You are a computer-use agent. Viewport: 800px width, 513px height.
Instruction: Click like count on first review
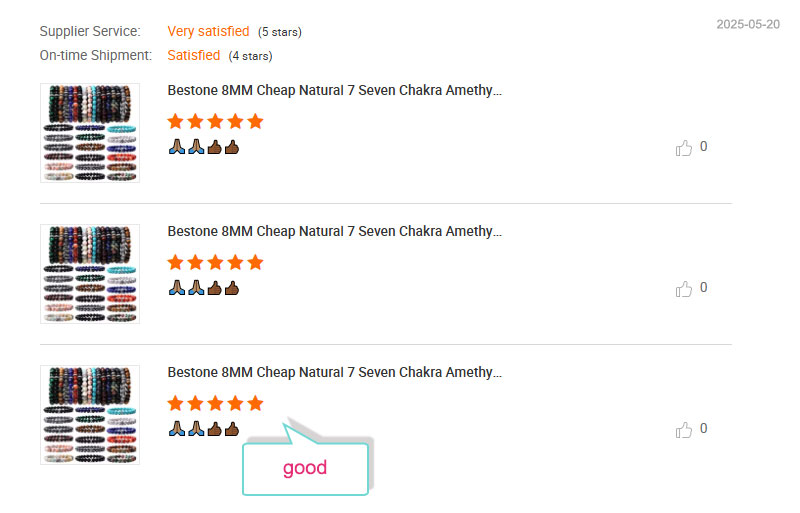(704, 146)
